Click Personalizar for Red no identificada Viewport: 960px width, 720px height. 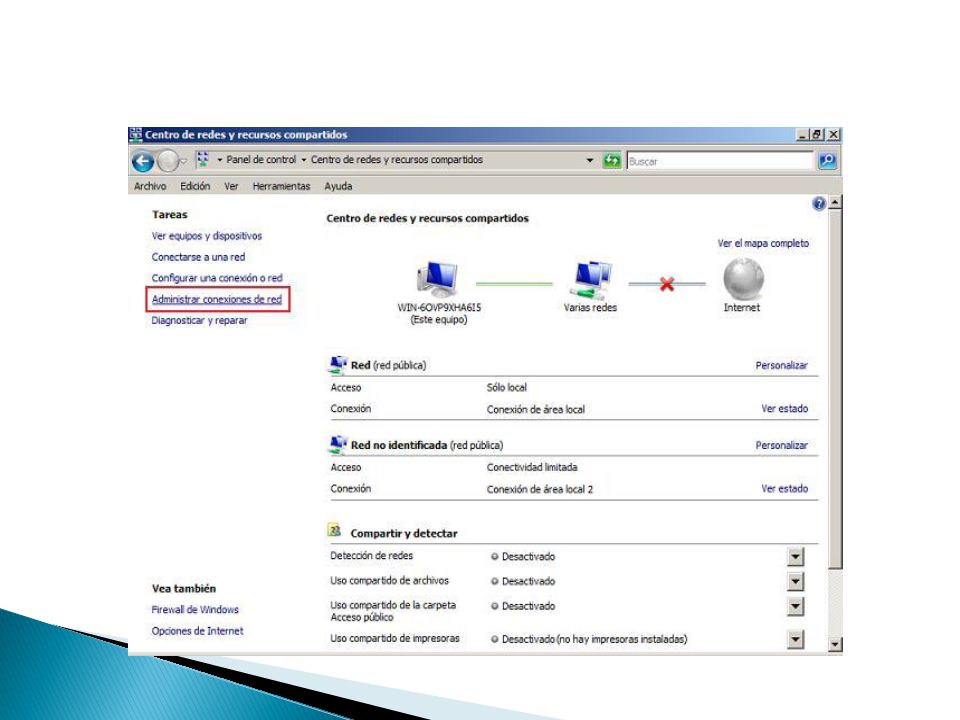pyautogui.click(x=781, y=445)
